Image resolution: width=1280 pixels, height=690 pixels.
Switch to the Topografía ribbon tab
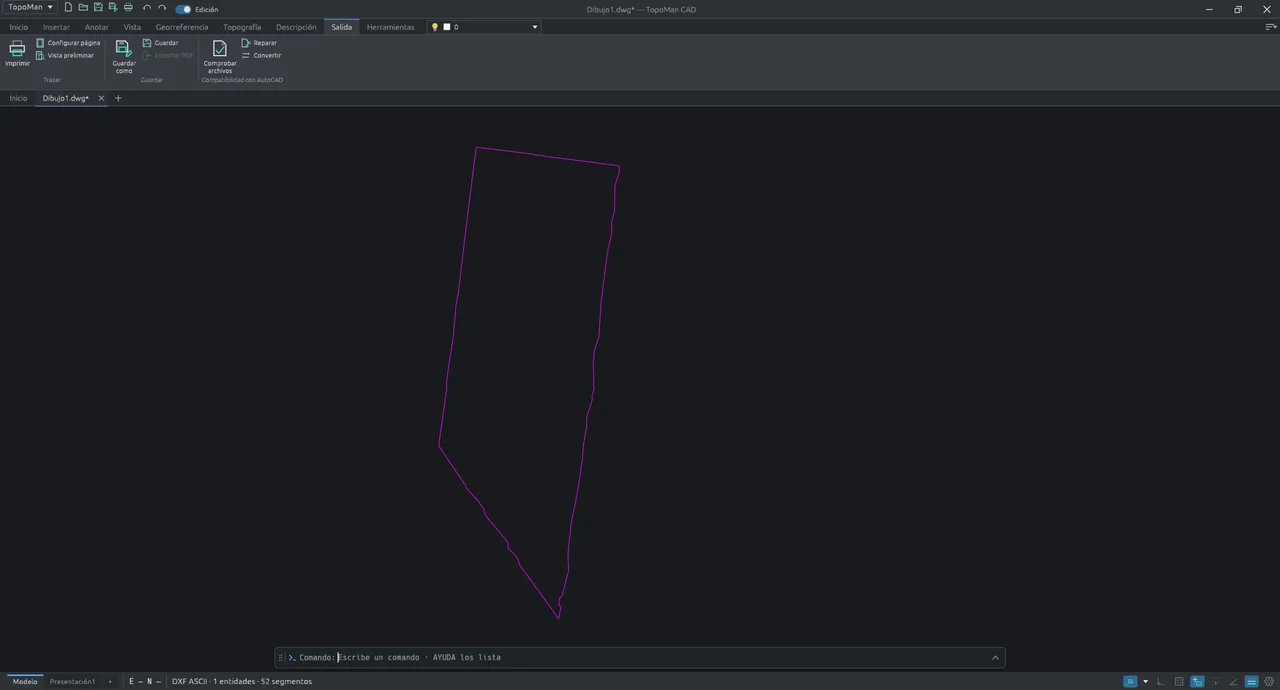242,27
